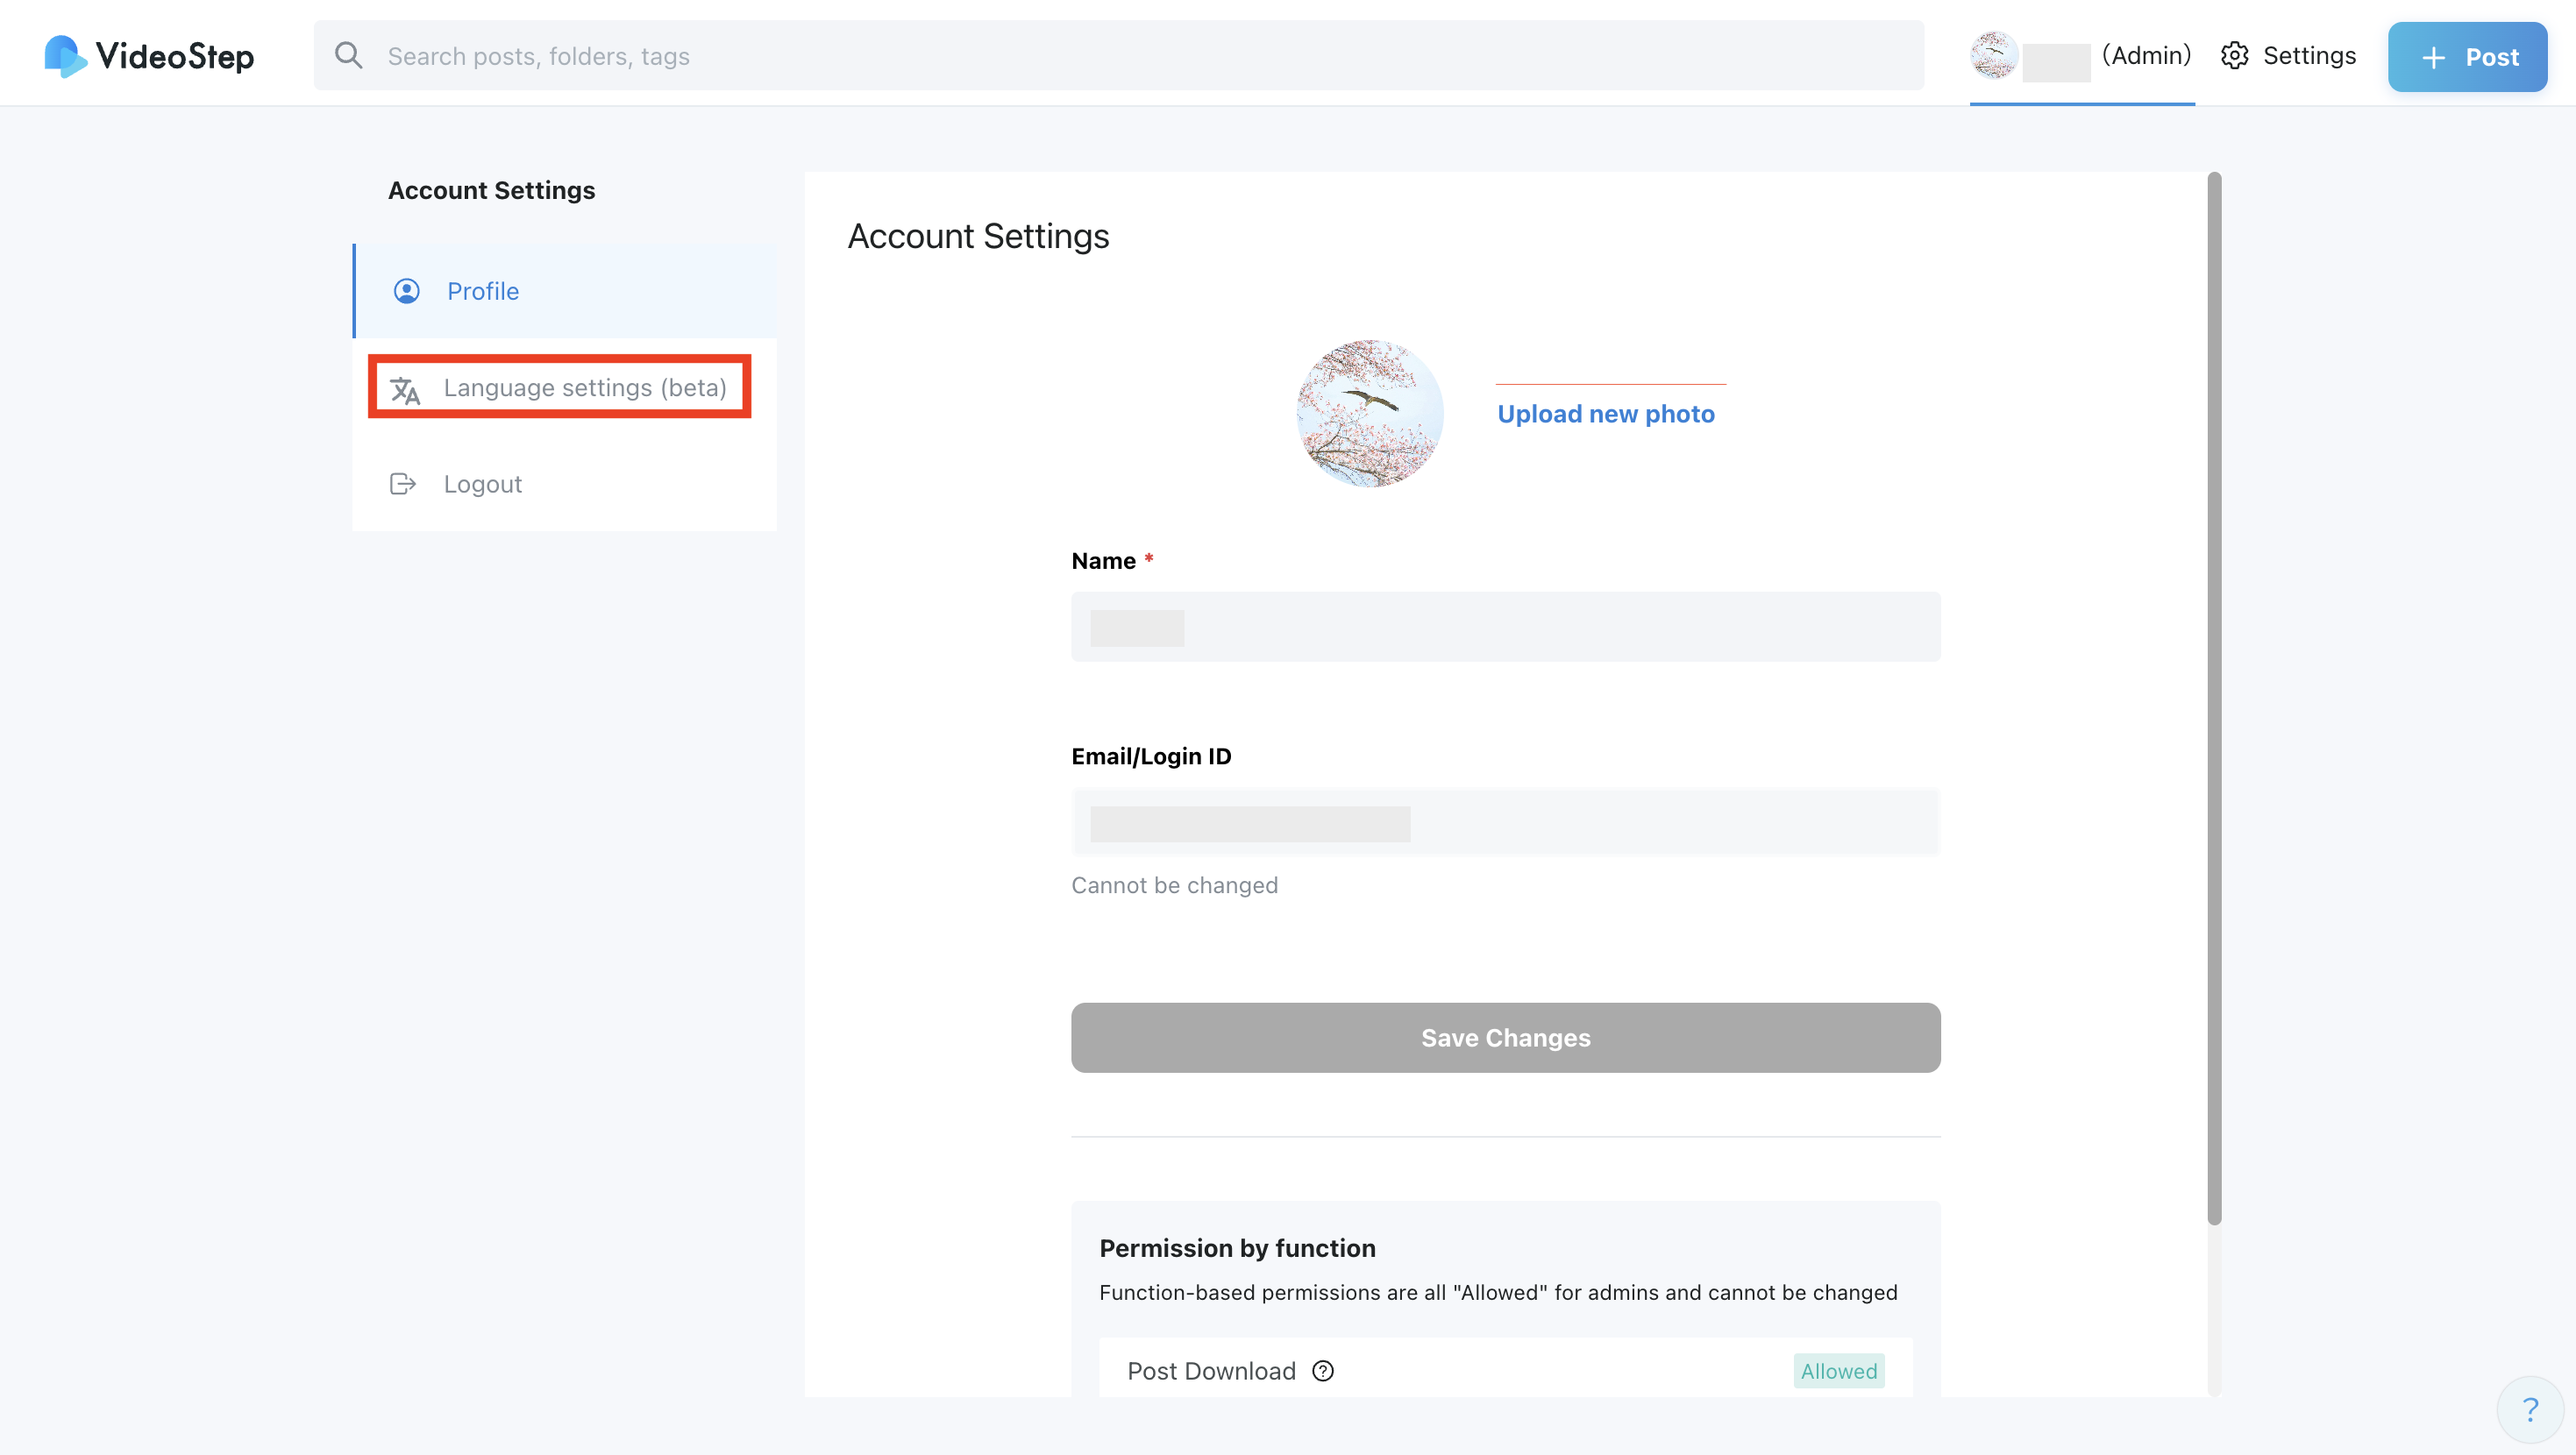This screenshot has width=2576, height=1455.
Task: Click the plus icon on Post button
Action: point(2433,58)
